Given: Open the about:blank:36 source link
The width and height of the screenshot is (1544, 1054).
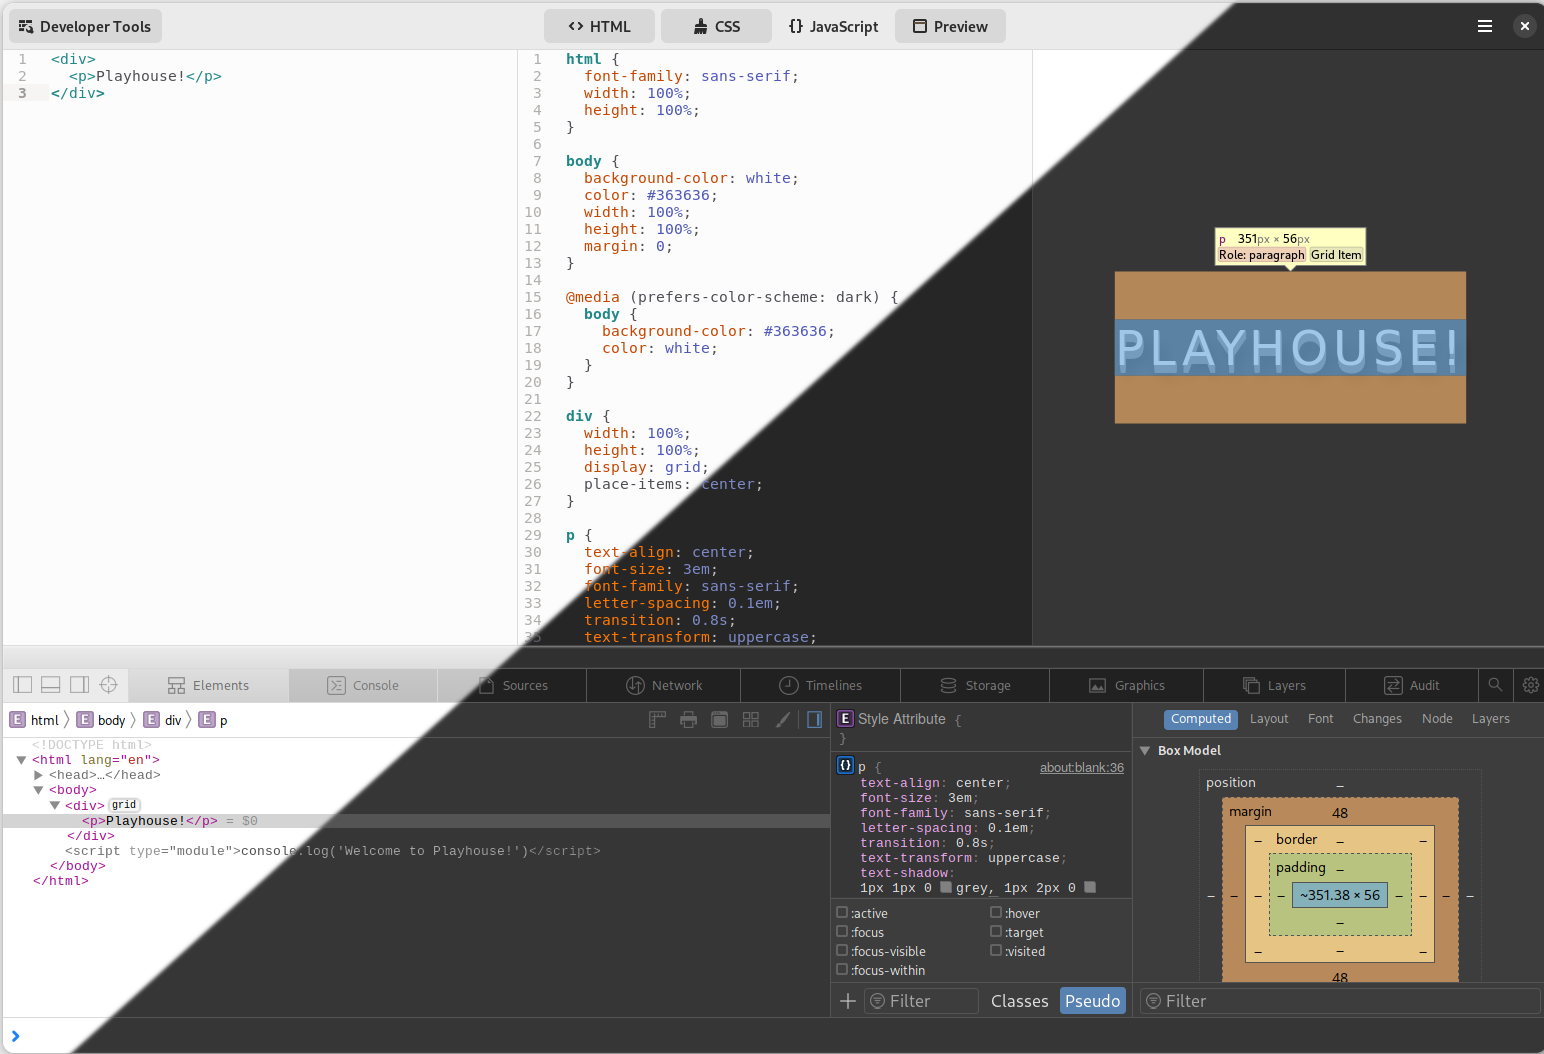Looking at the screenshot, I should (x=1081, y=768).
